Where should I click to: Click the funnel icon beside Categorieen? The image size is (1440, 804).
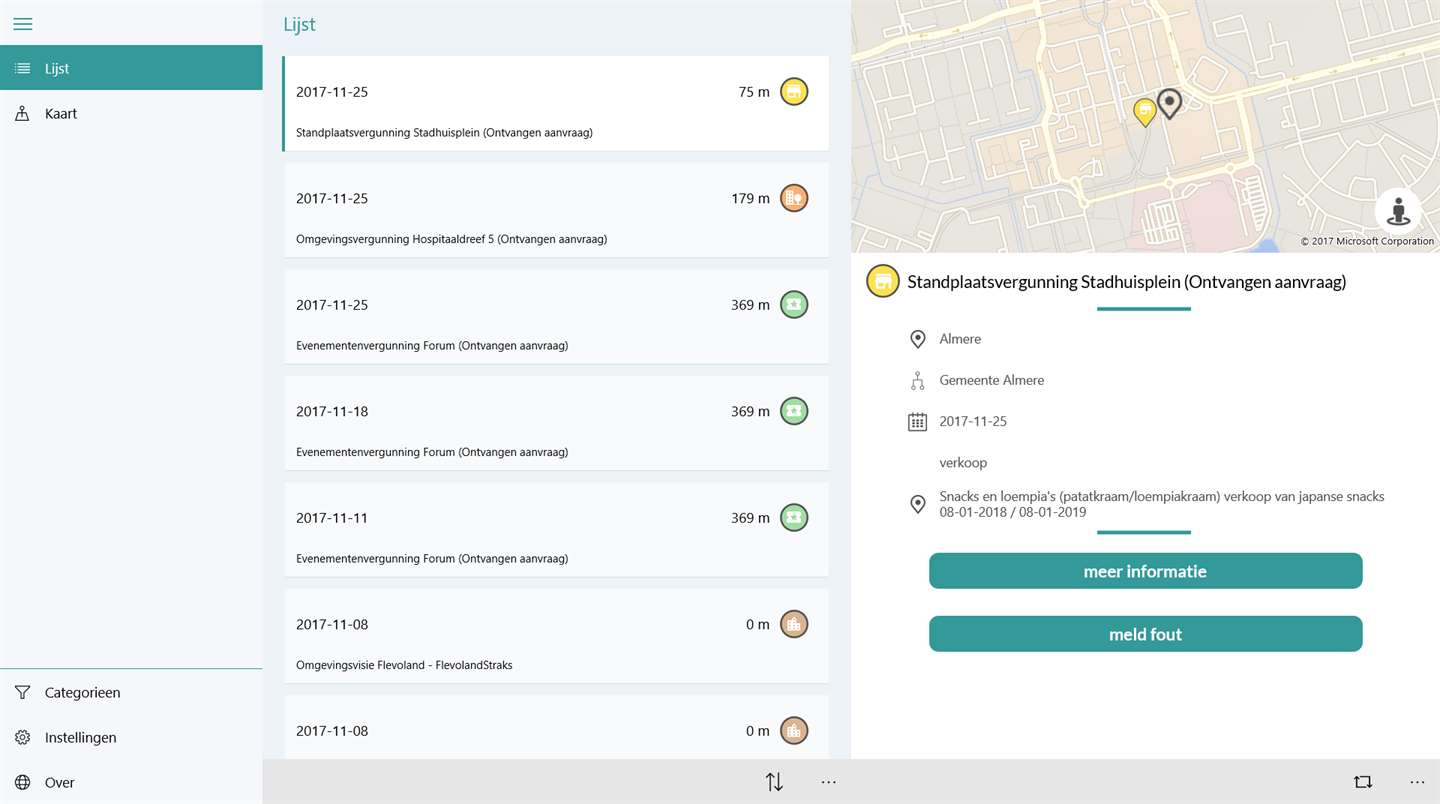tap(22, 692)
